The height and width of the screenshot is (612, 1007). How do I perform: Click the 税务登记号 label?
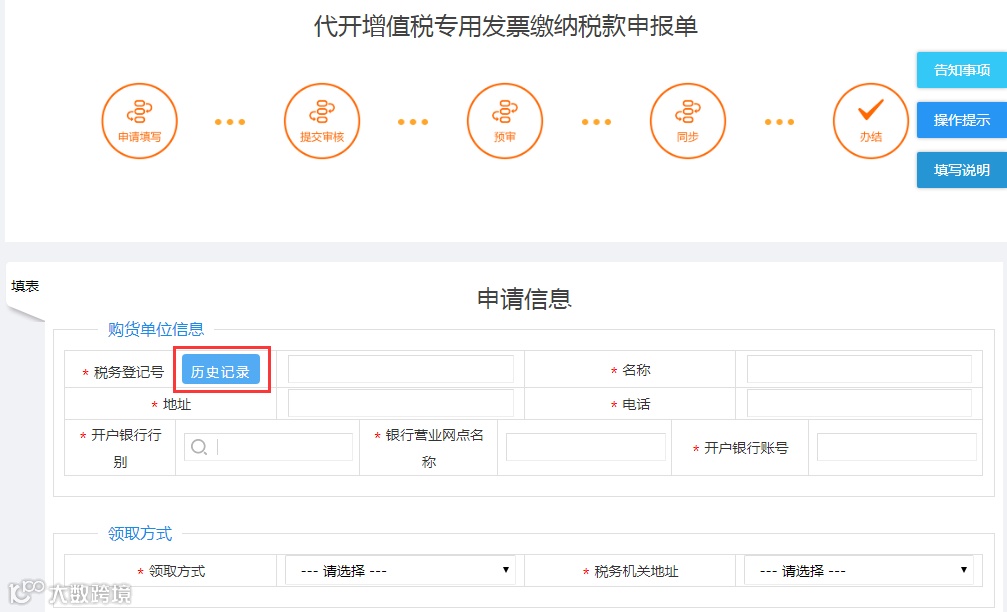[128, 372]
